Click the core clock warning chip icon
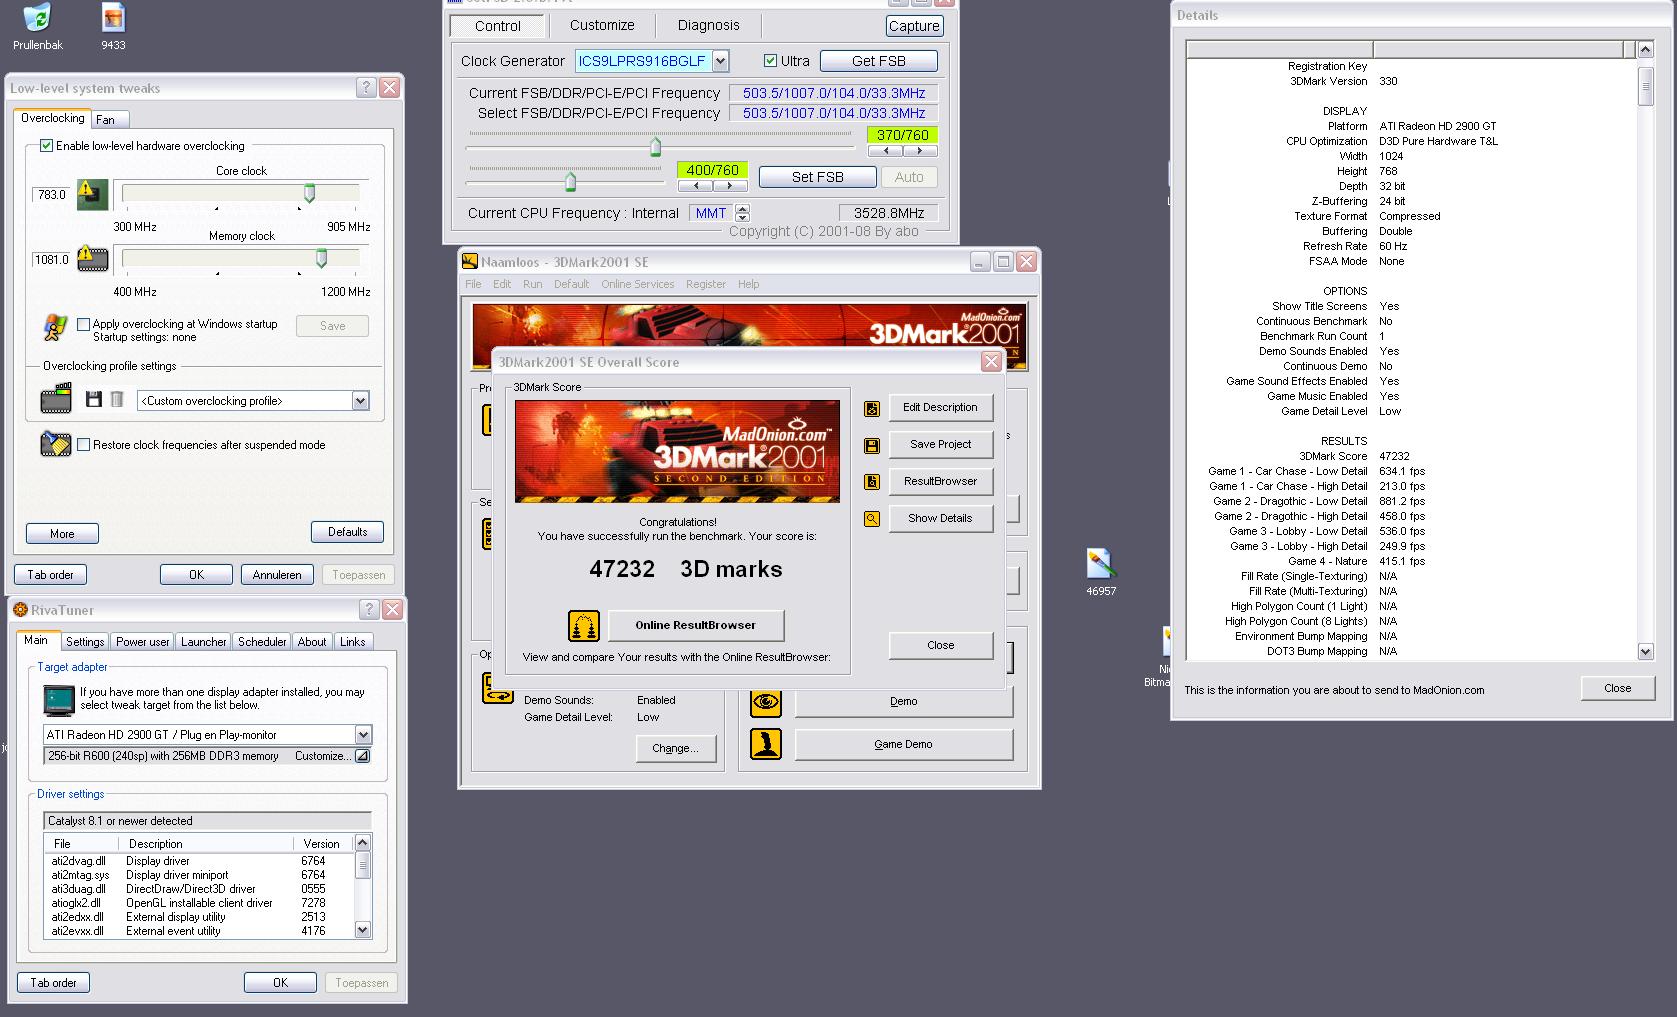1677x1017 pixels. point(92,194)
